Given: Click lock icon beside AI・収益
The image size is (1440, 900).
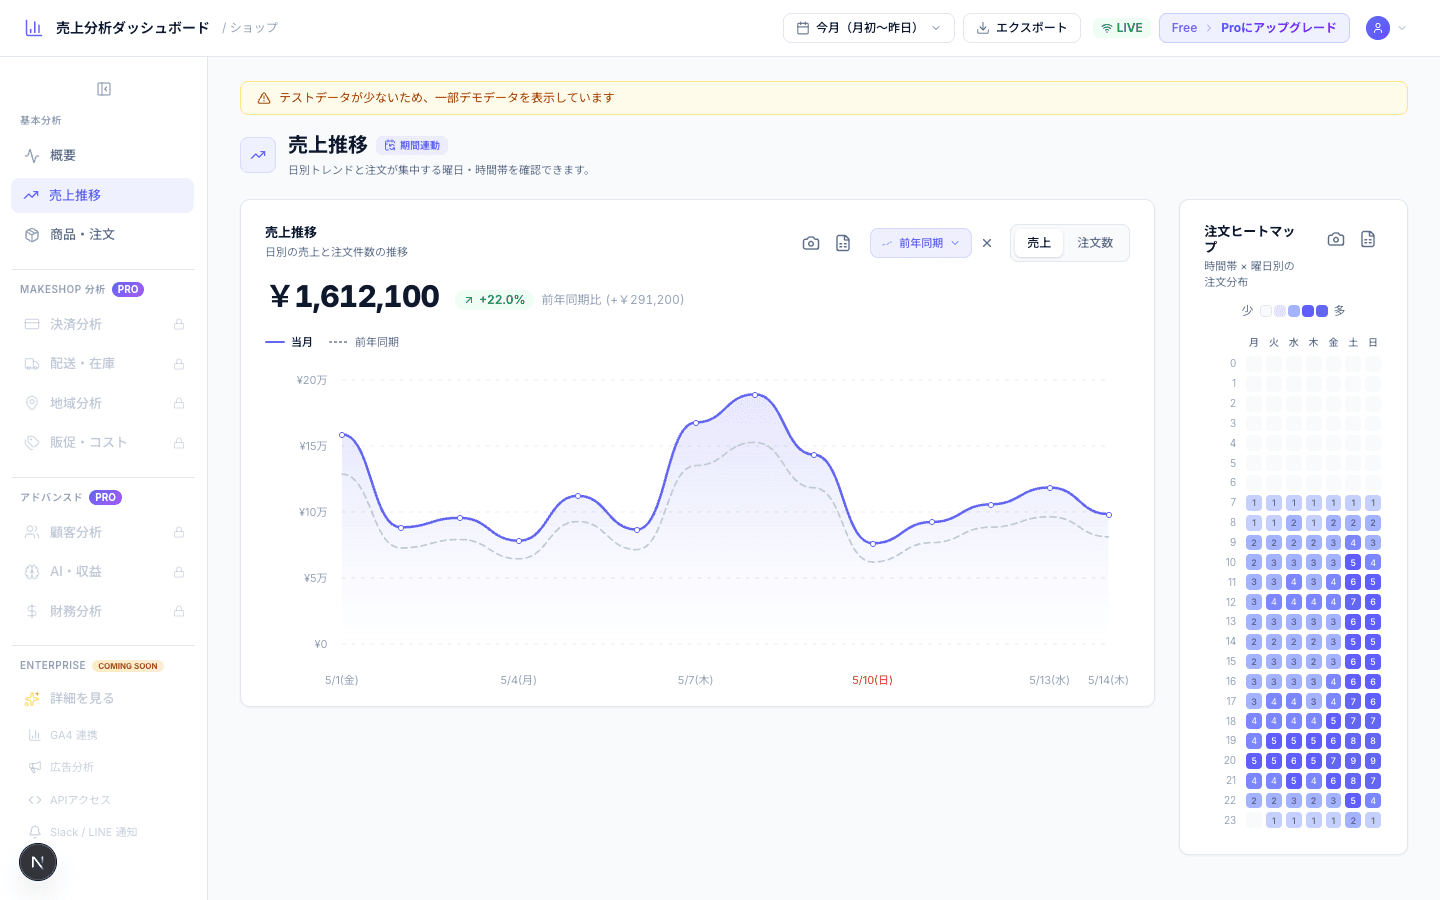Looking at the screenshot, I should coord(179,572).
